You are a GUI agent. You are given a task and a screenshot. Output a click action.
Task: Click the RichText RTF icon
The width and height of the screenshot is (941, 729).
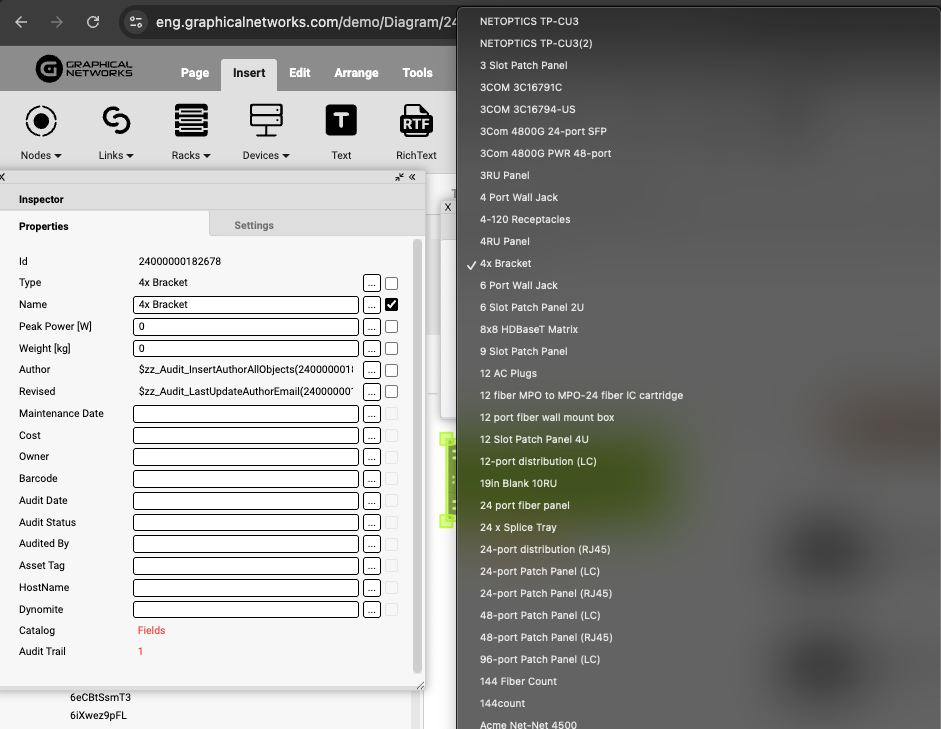416,121
